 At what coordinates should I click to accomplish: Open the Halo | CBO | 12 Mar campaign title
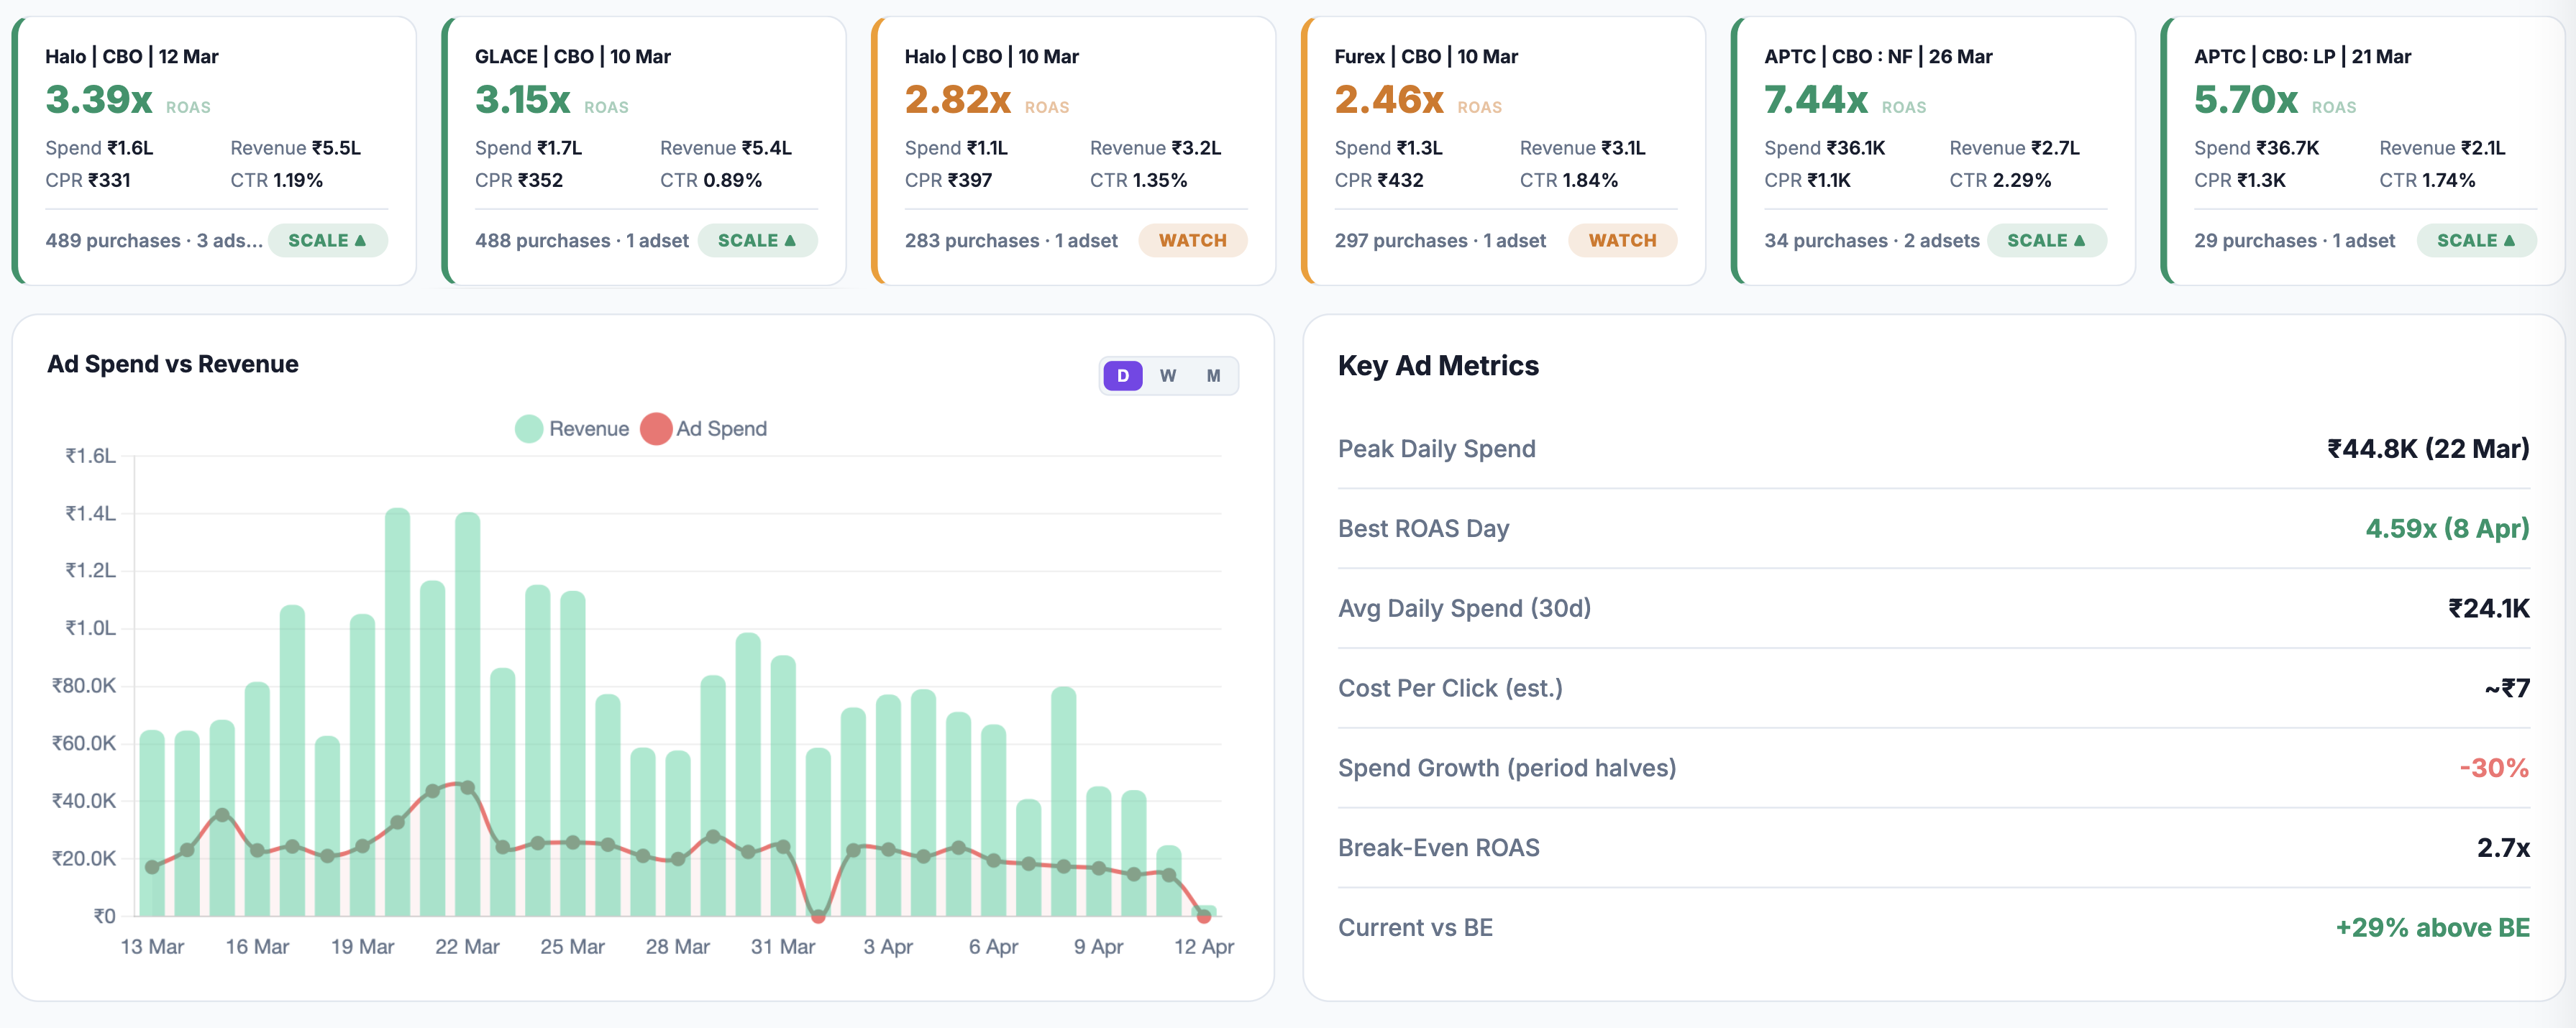pyautogui.click(x=132, y=57)
